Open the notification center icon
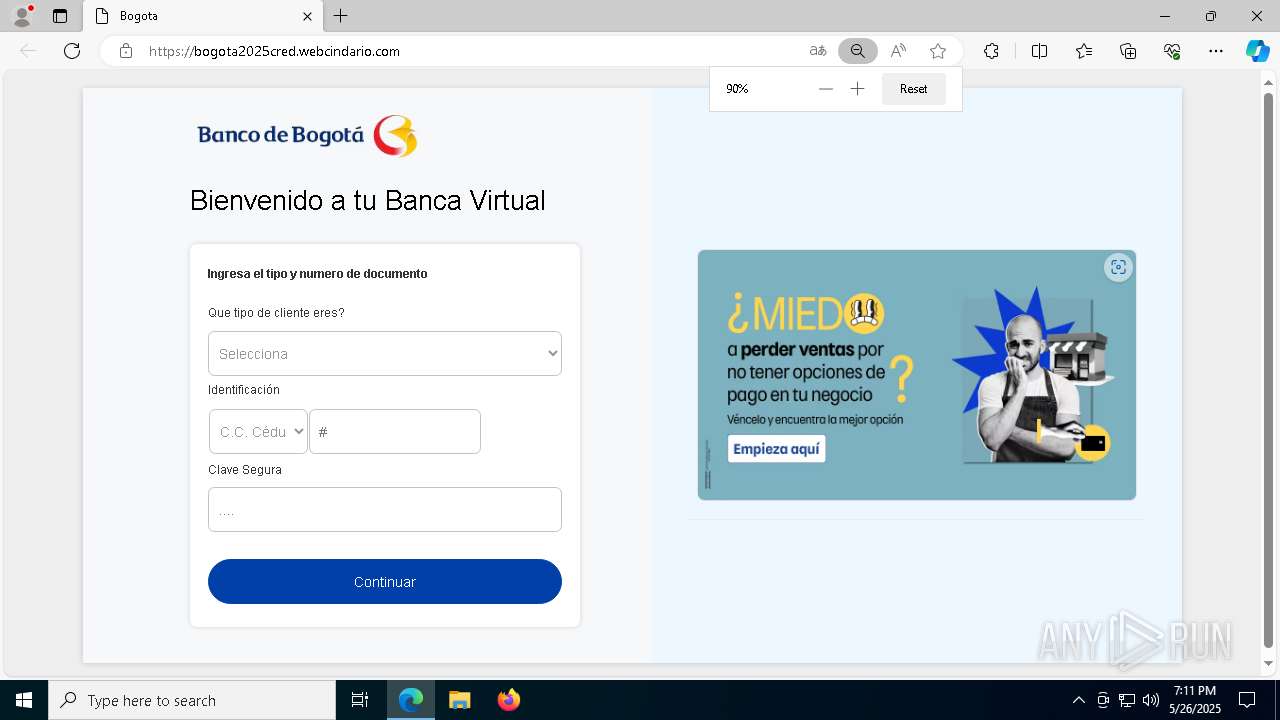The width and height of the screenshot is (1280, 720). [1247, 700]
